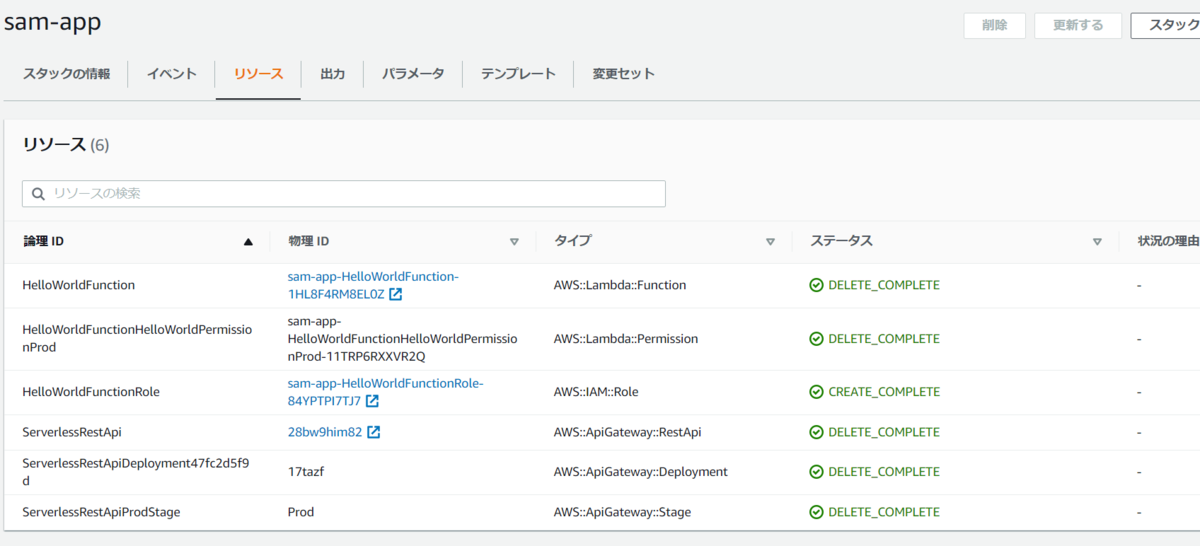Viewport: 1200px width, 546px height.
Task: Switch to the イベント tab
Action: pyautogui.click(x=171, y=74)
